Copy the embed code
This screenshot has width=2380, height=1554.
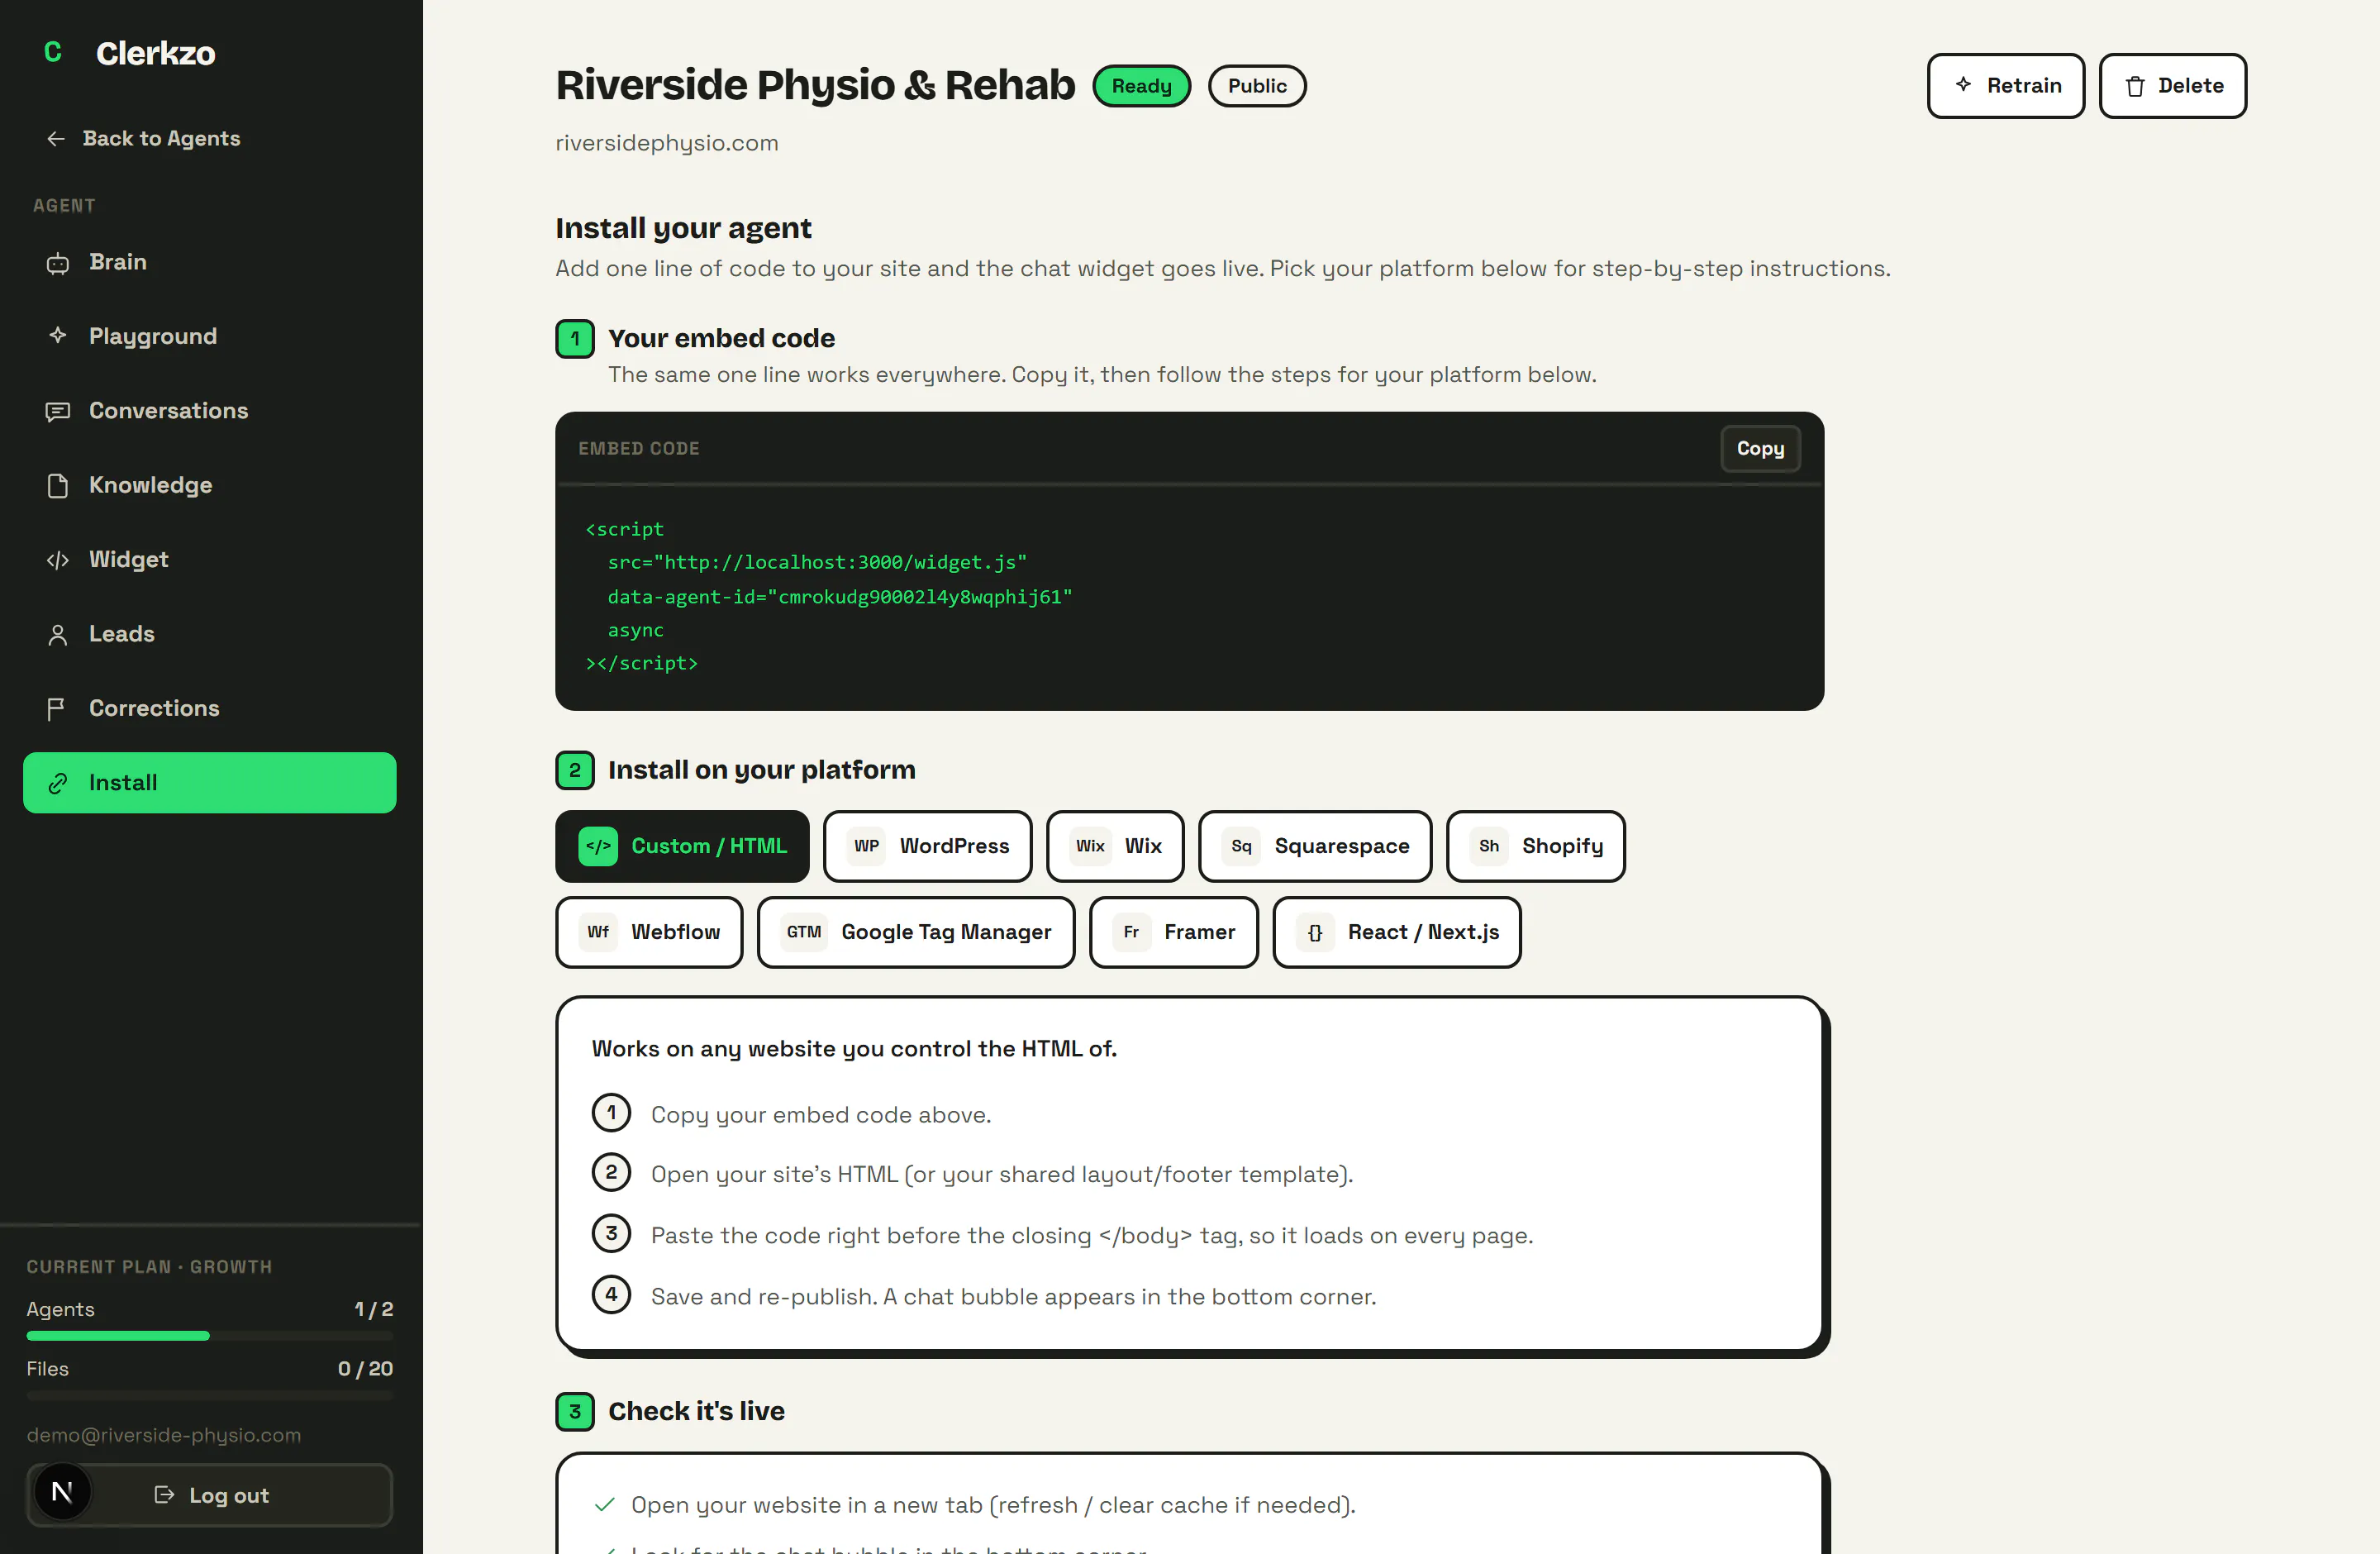click(x=1760, y=449)
